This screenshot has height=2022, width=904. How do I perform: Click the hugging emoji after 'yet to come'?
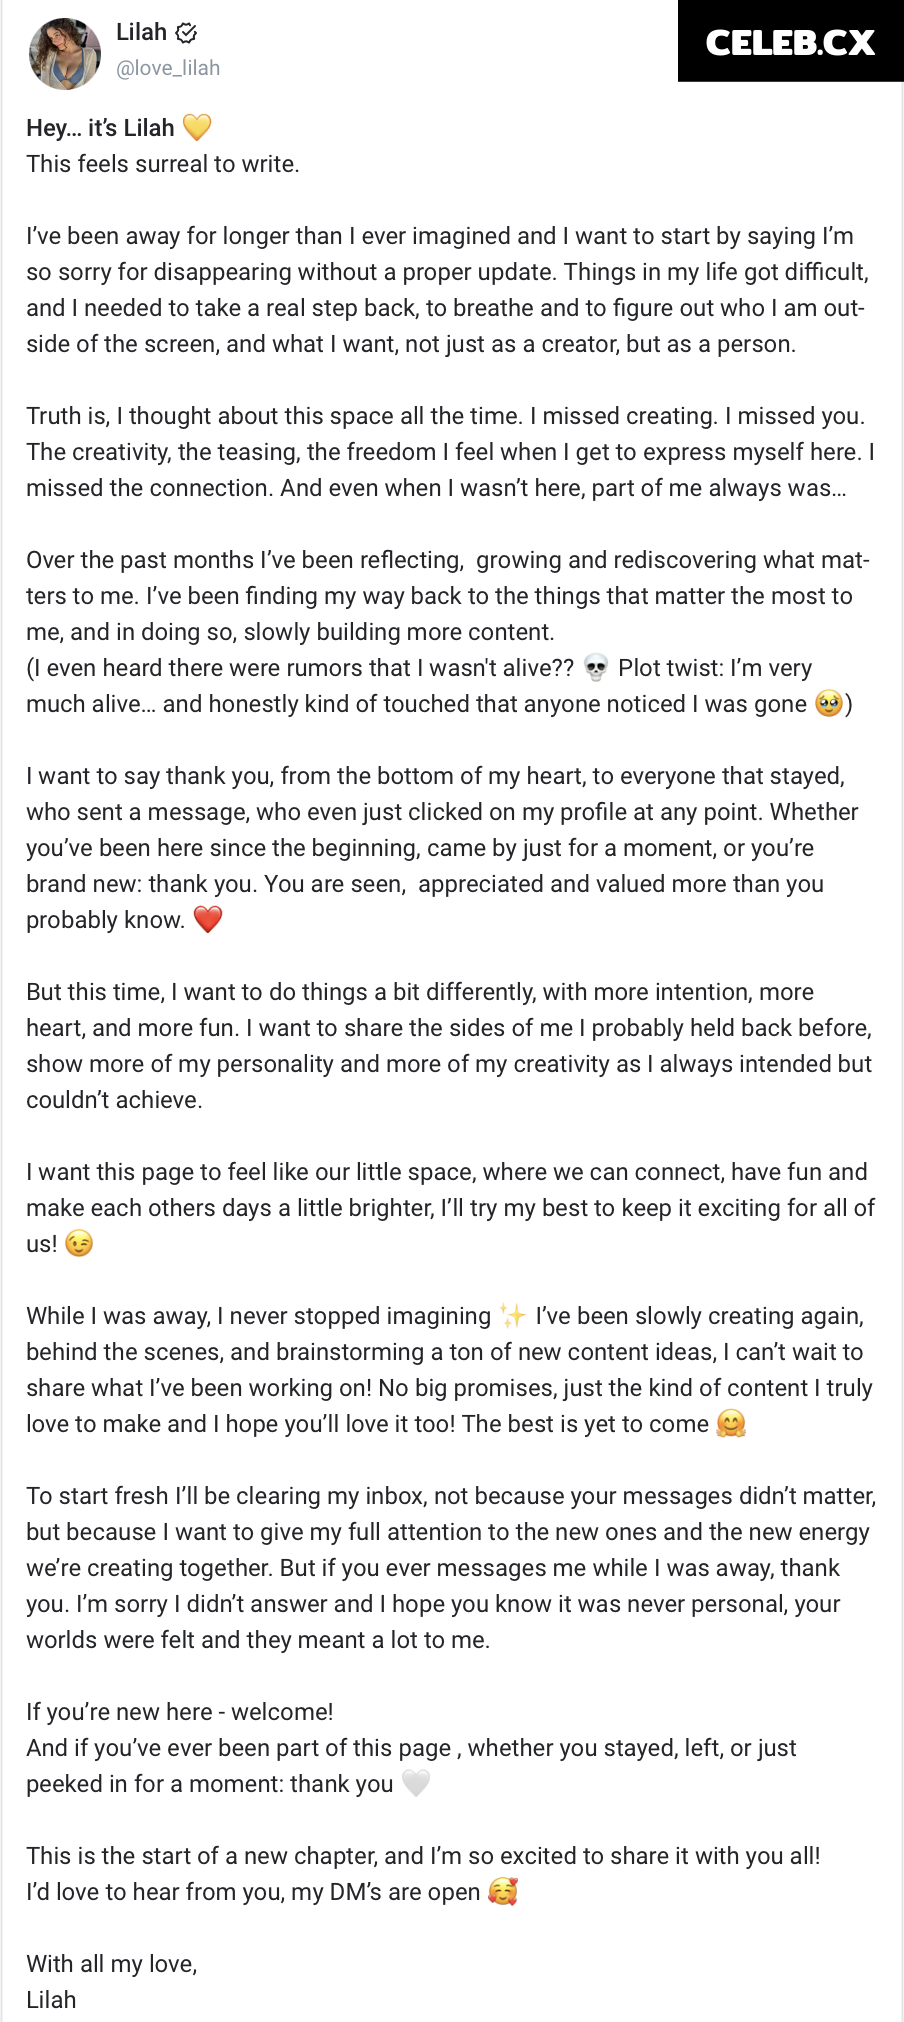tap(732, 1423)
